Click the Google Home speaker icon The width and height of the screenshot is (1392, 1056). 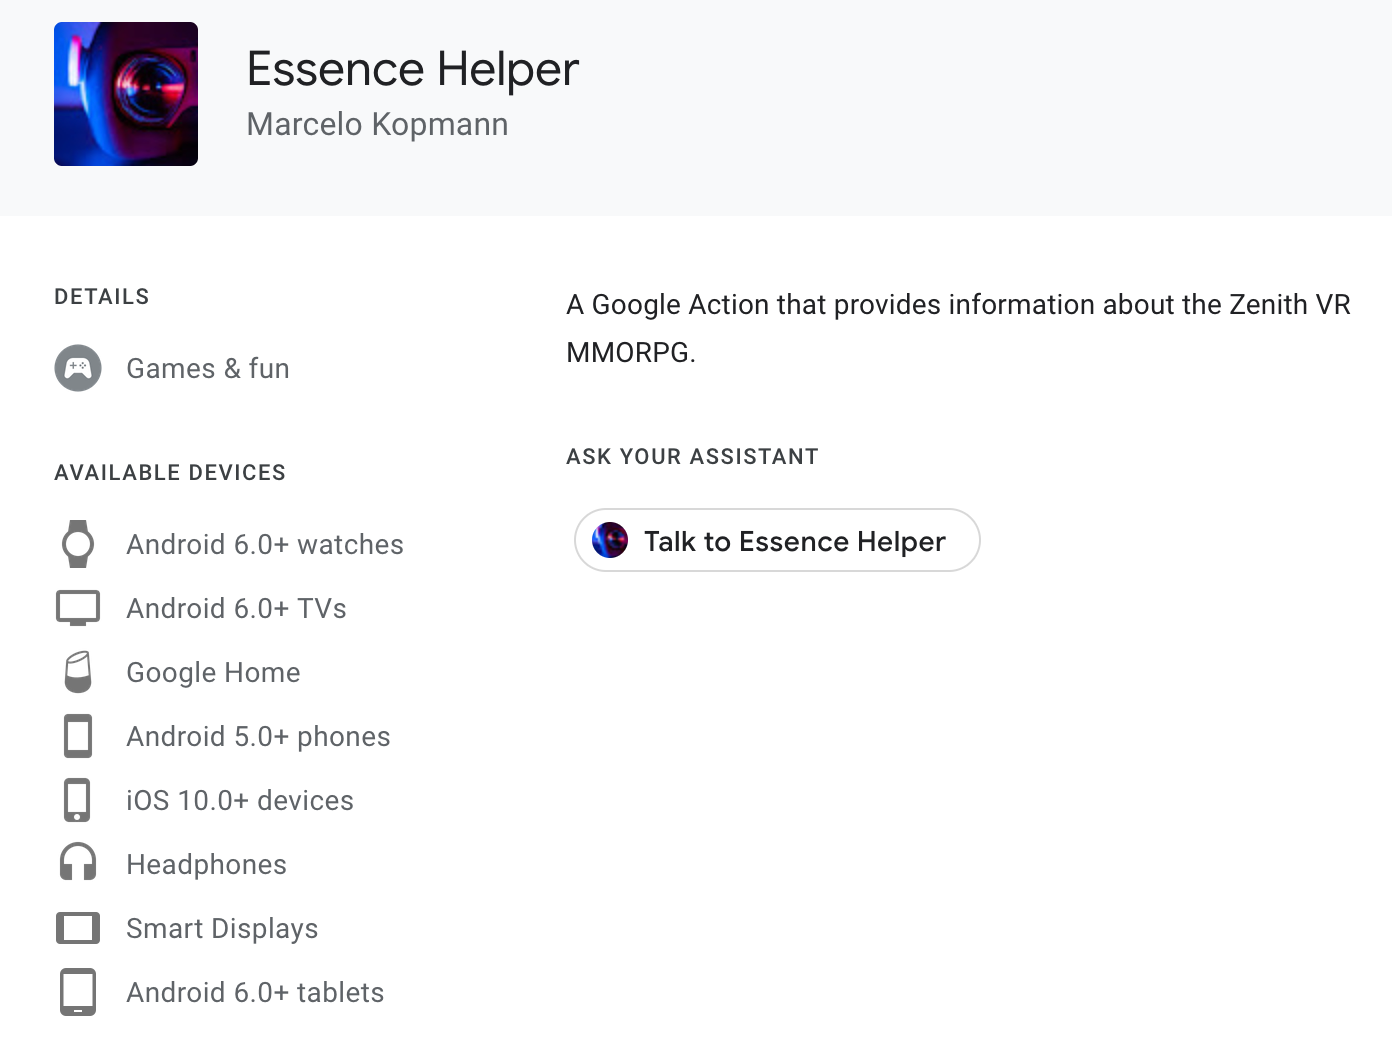(x=78, y=672)
